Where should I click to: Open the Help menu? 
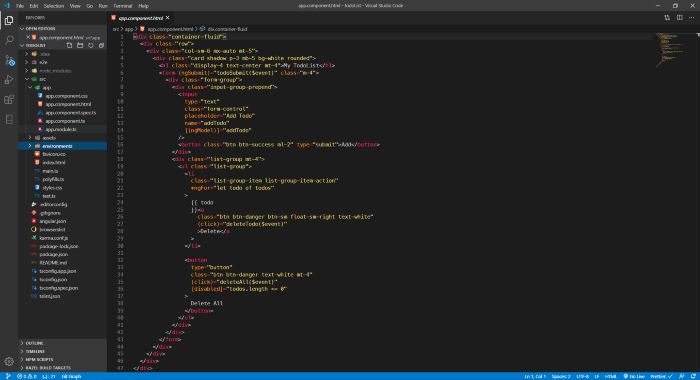[143, 6]
